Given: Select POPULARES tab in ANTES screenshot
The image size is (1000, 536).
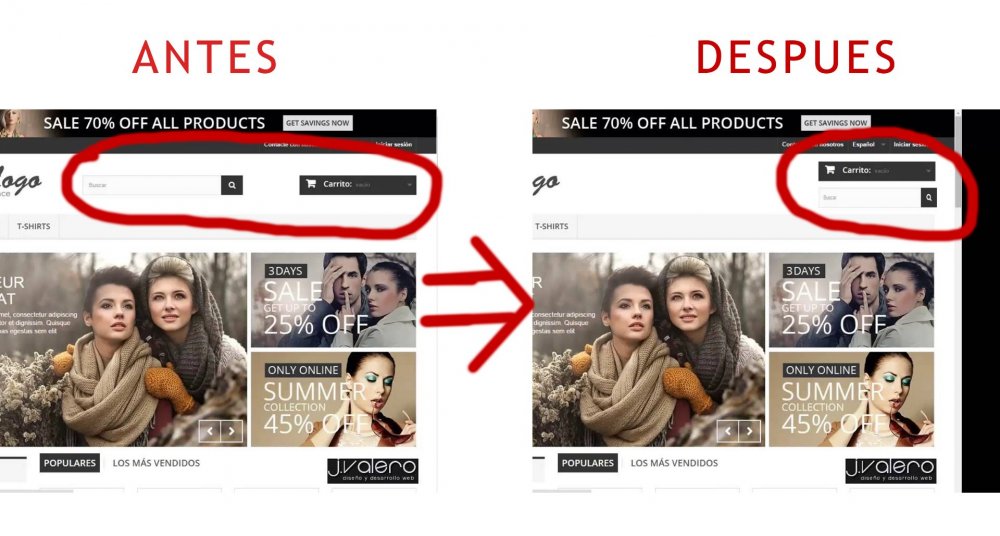Looking at the screenshot, I should [x=70, y=463].
